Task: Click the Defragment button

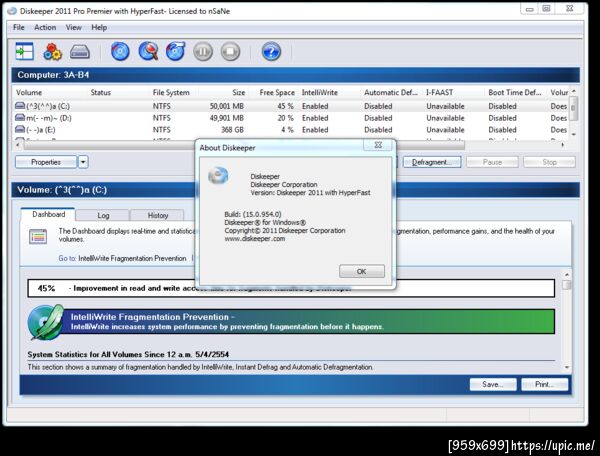Action: pyautogui.click(x=432, y=162)
